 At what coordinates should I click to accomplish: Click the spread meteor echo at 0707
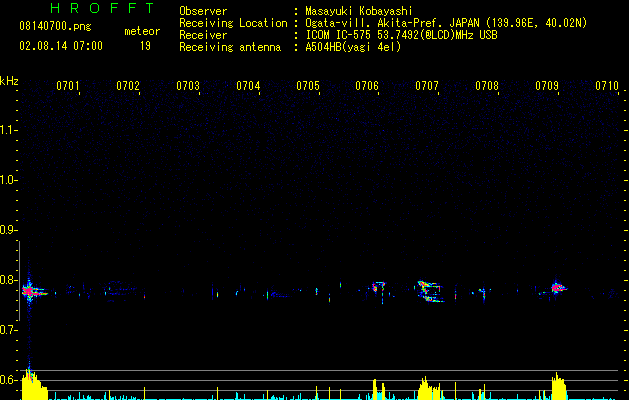click(x=430, y=291)
